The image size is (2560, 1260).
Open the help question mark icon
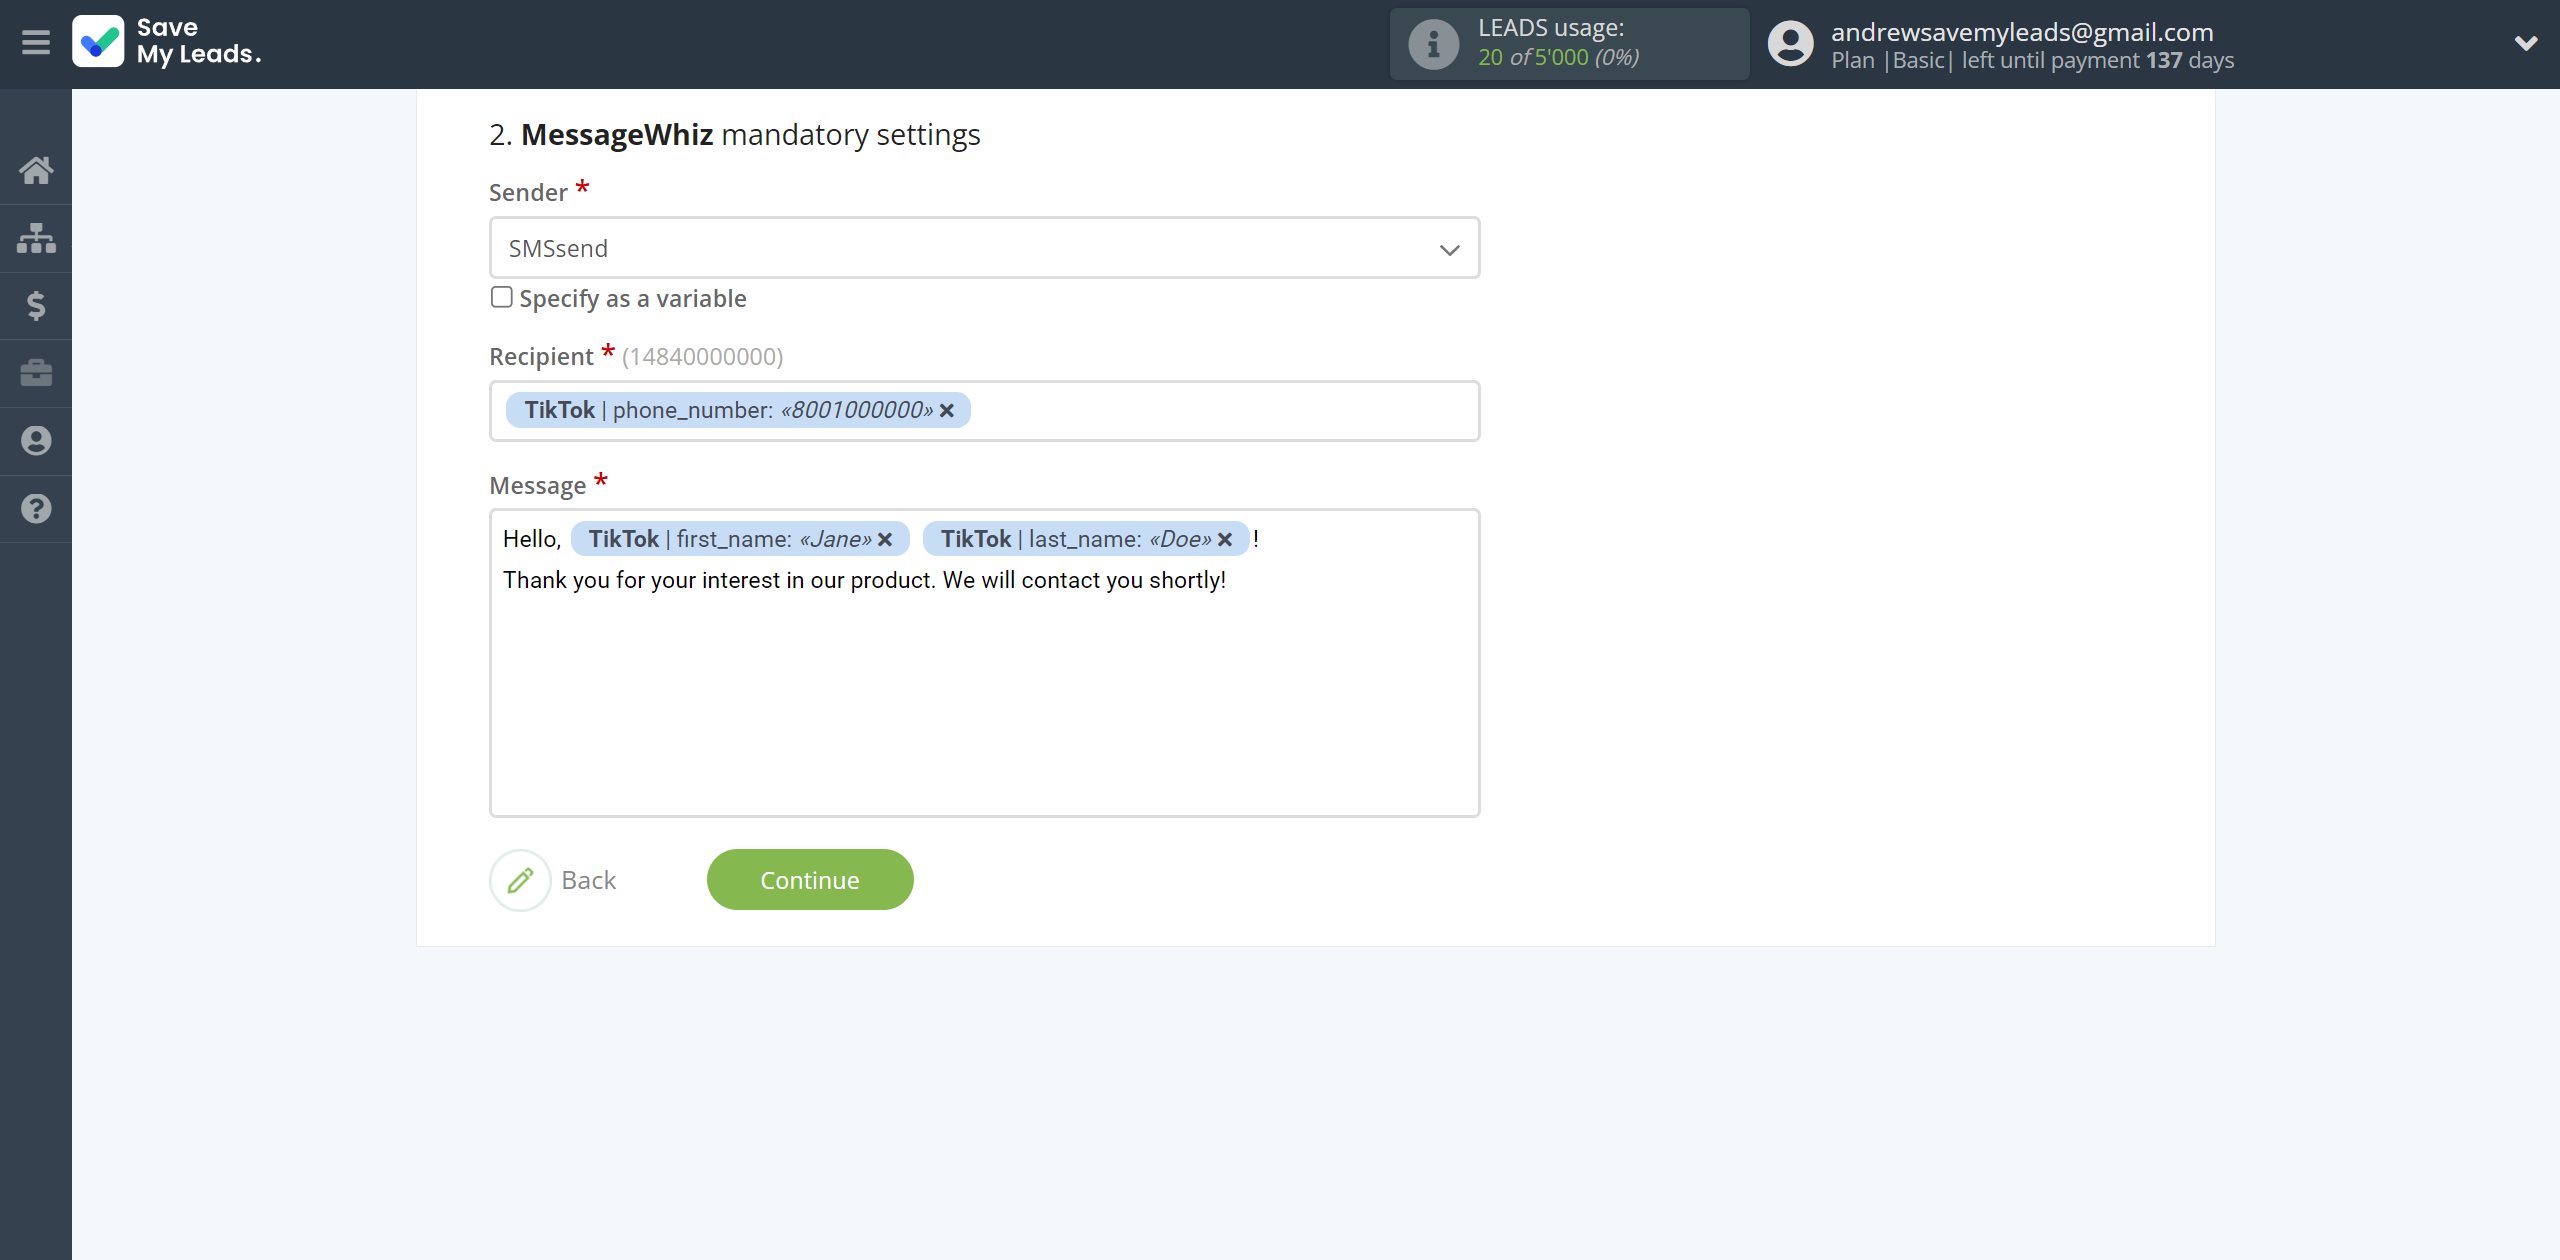36,508
